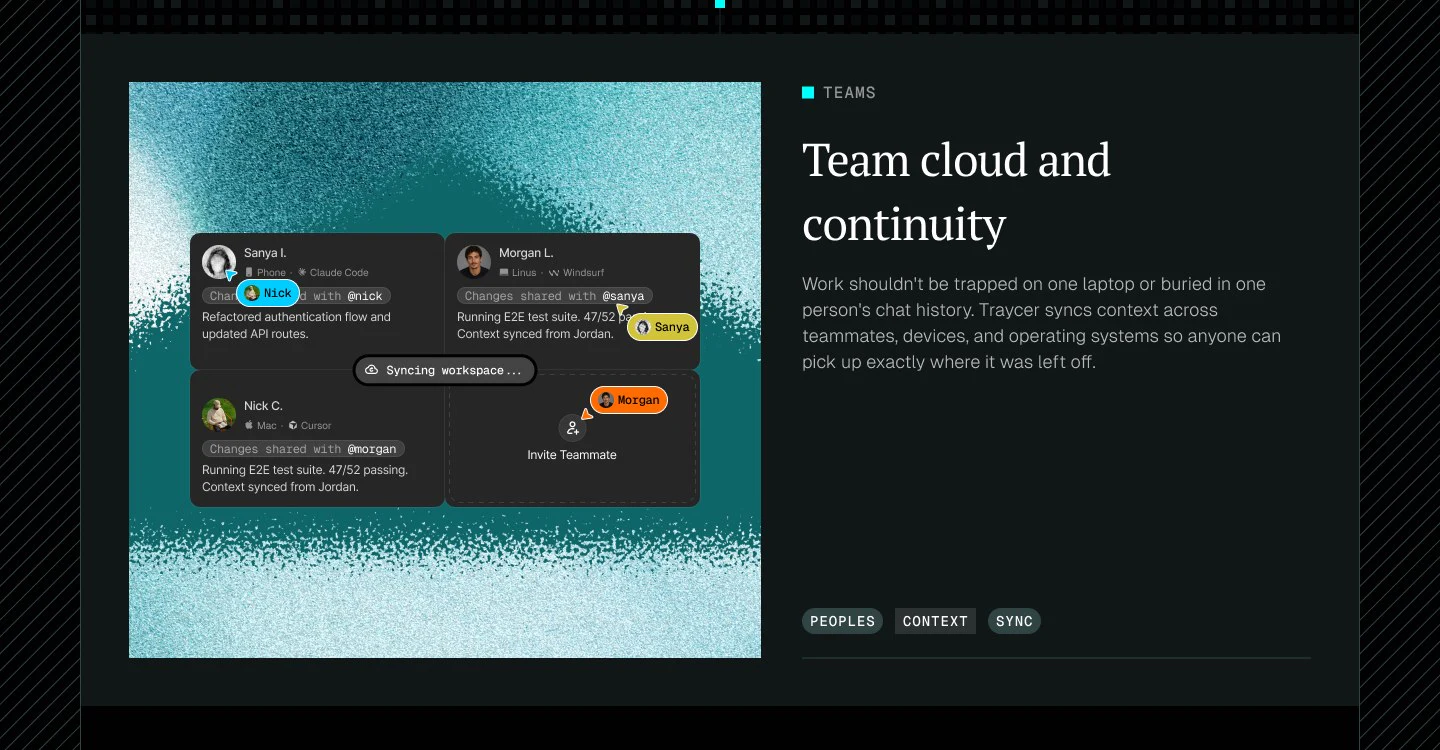This screenshot has height=750, width=1440.
Task: Click the Cursor label in Nick's card
Action: click(316, 425)
